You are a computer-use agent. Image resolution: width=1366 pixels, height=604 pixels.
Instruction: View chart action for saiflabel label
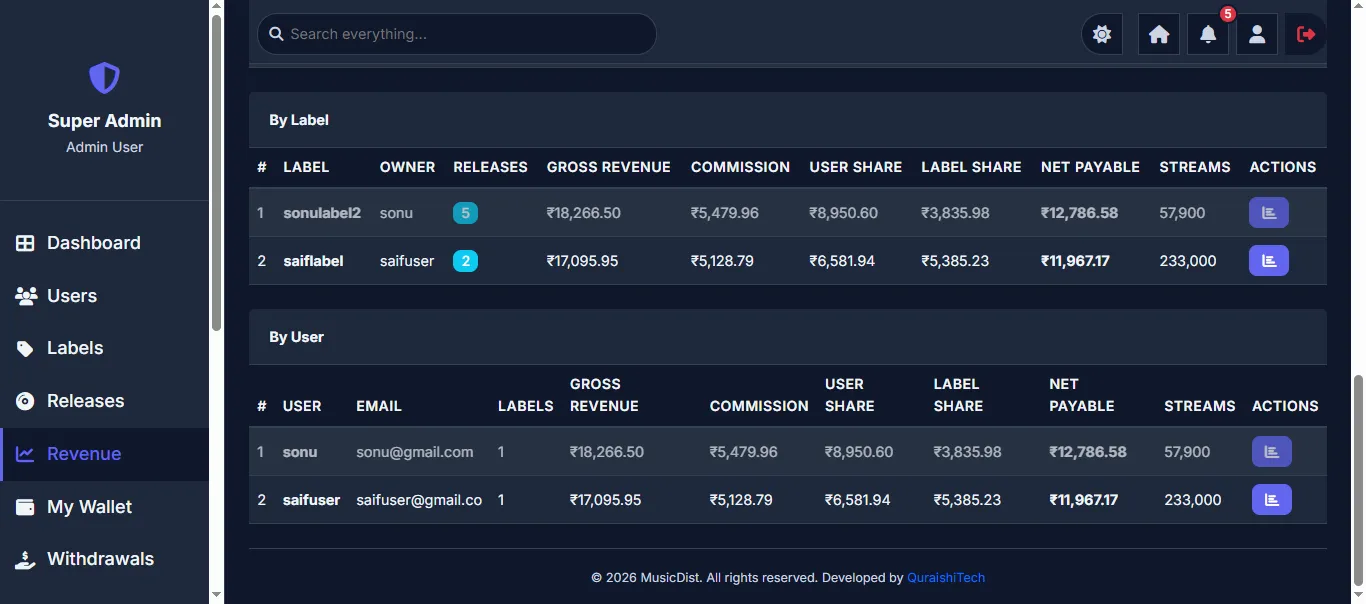coord(1269,261)
